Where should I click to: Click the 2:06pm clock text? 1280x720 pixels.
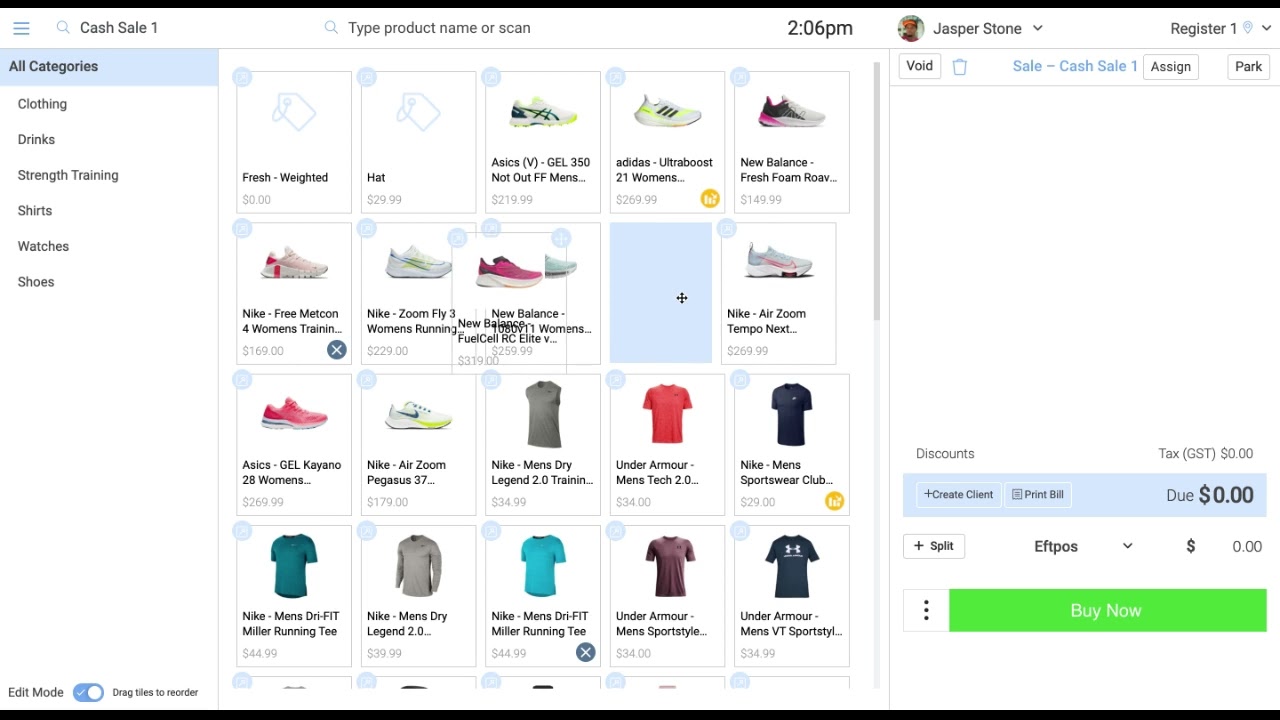point(820,28)
